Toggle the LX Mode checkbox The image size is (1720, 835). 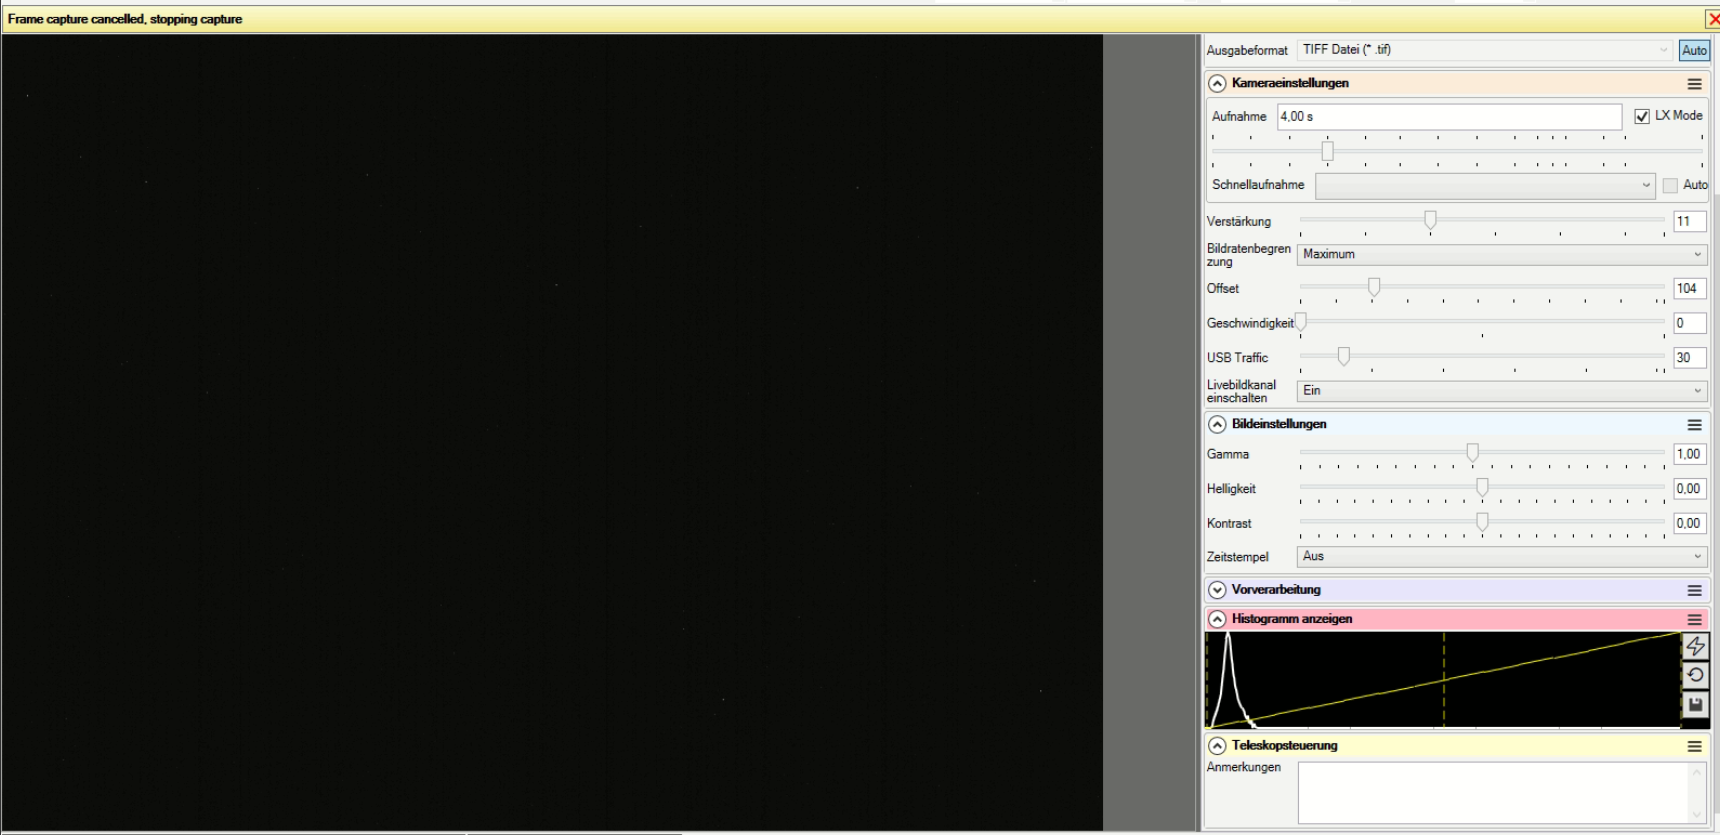(1641, 116)
